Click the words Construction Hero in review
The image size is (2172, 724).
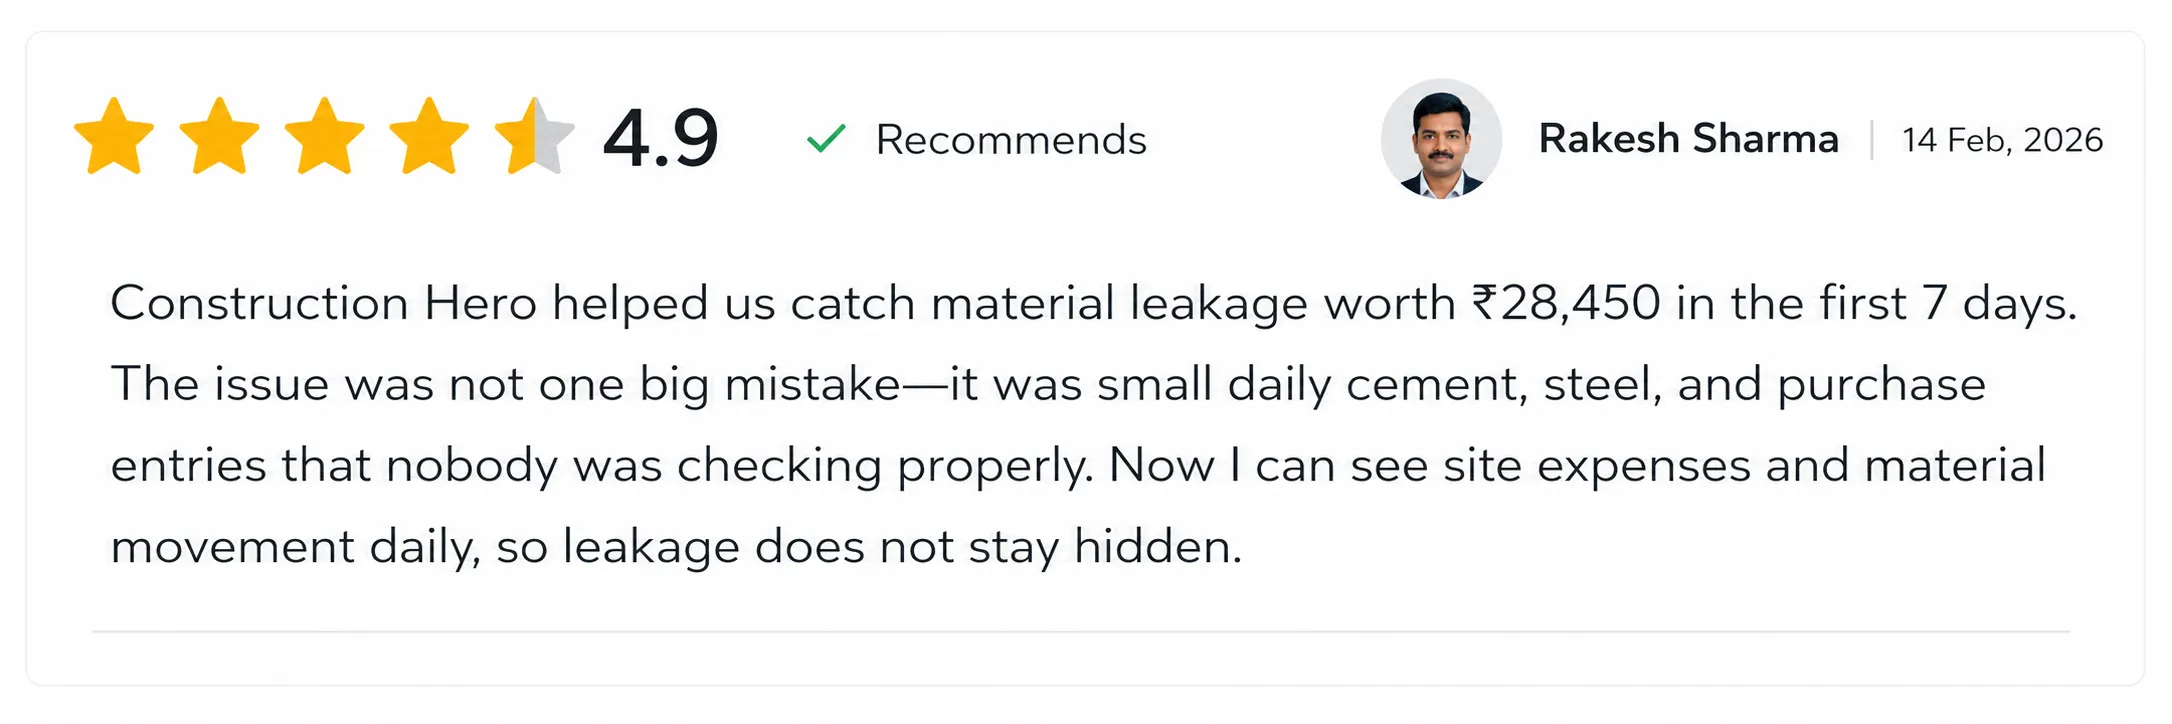pyautogui.click(x=324, y=303)
